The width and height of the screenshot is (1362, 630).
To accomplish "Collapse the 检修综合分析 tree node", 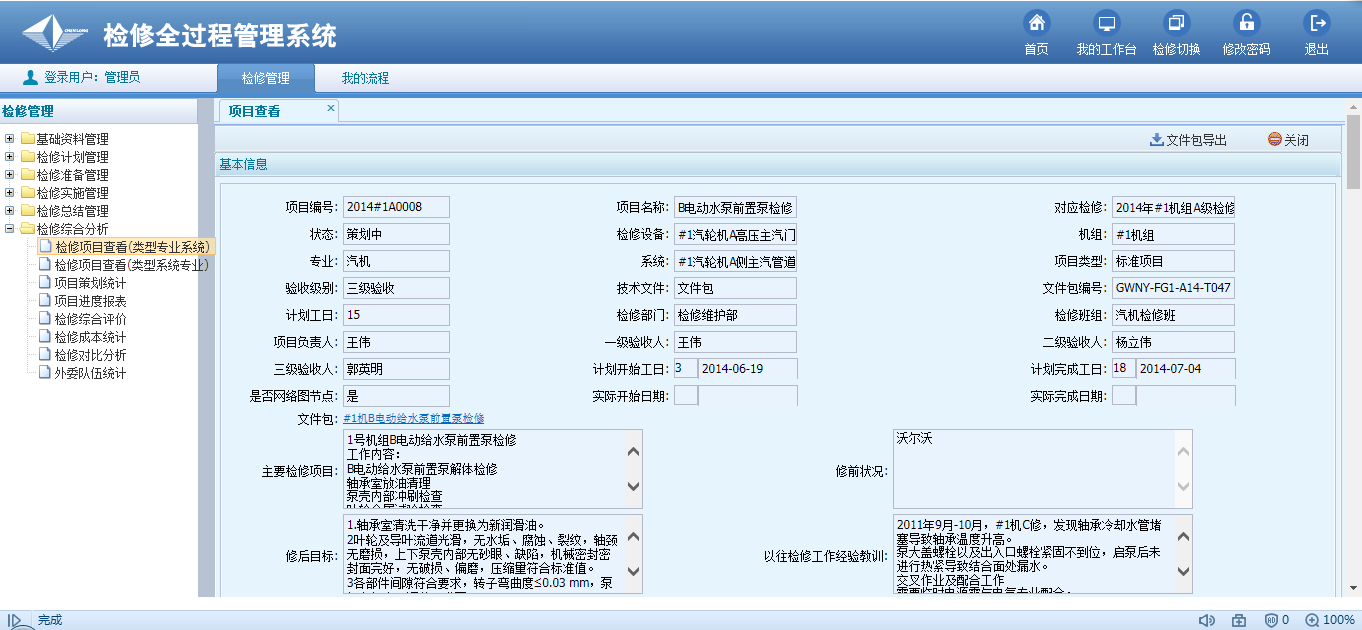I will (10, 229).
